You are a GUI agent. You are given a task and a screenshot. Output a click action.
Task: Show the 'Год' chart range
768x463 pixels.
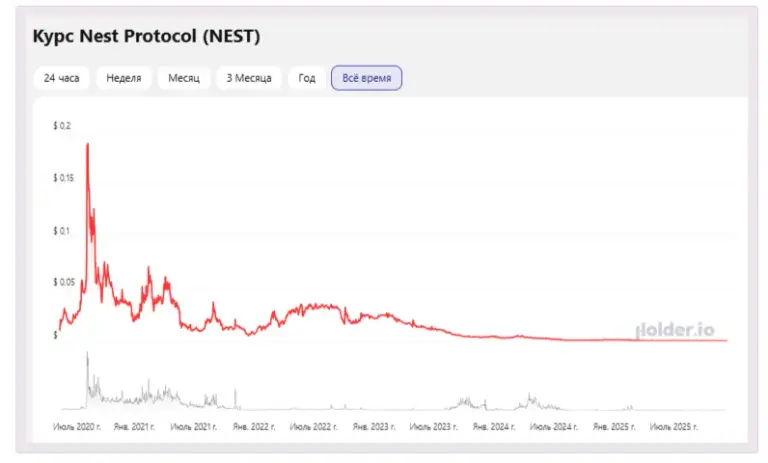pos(307,78)
